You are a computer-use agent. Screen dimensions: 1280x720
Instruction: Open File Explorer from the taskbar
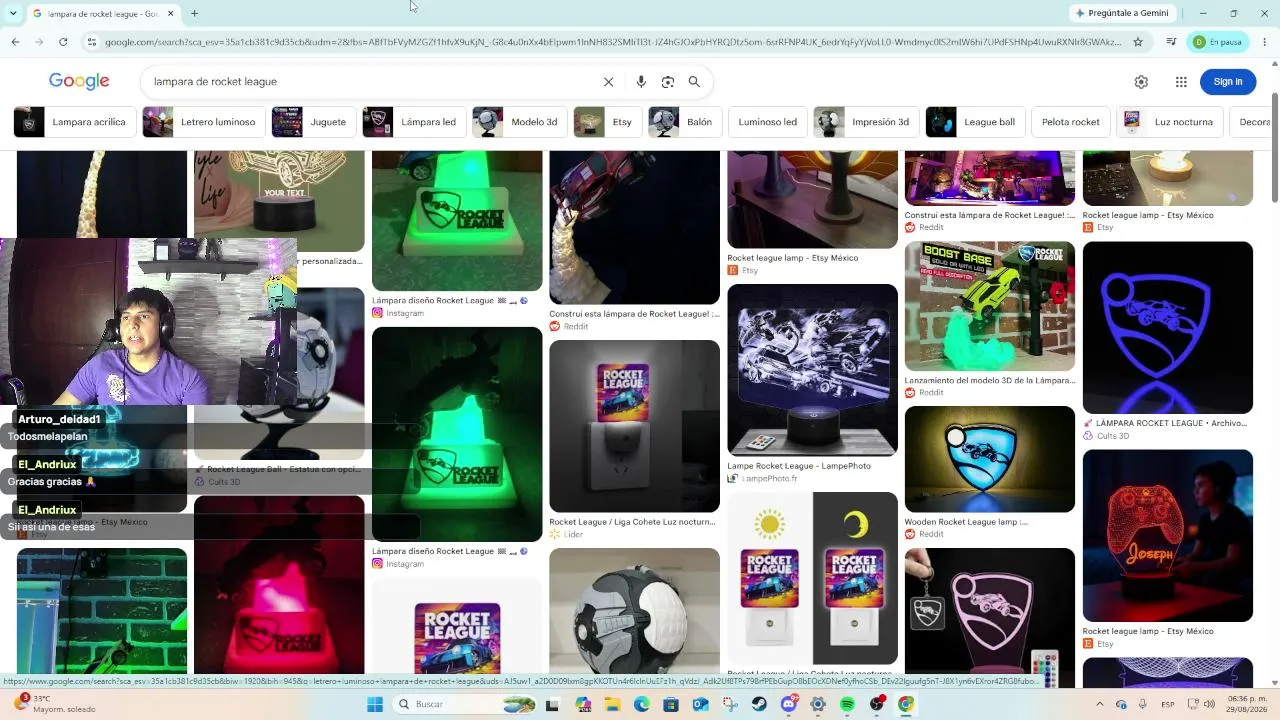pyautogui.click(x=612, y=705)
